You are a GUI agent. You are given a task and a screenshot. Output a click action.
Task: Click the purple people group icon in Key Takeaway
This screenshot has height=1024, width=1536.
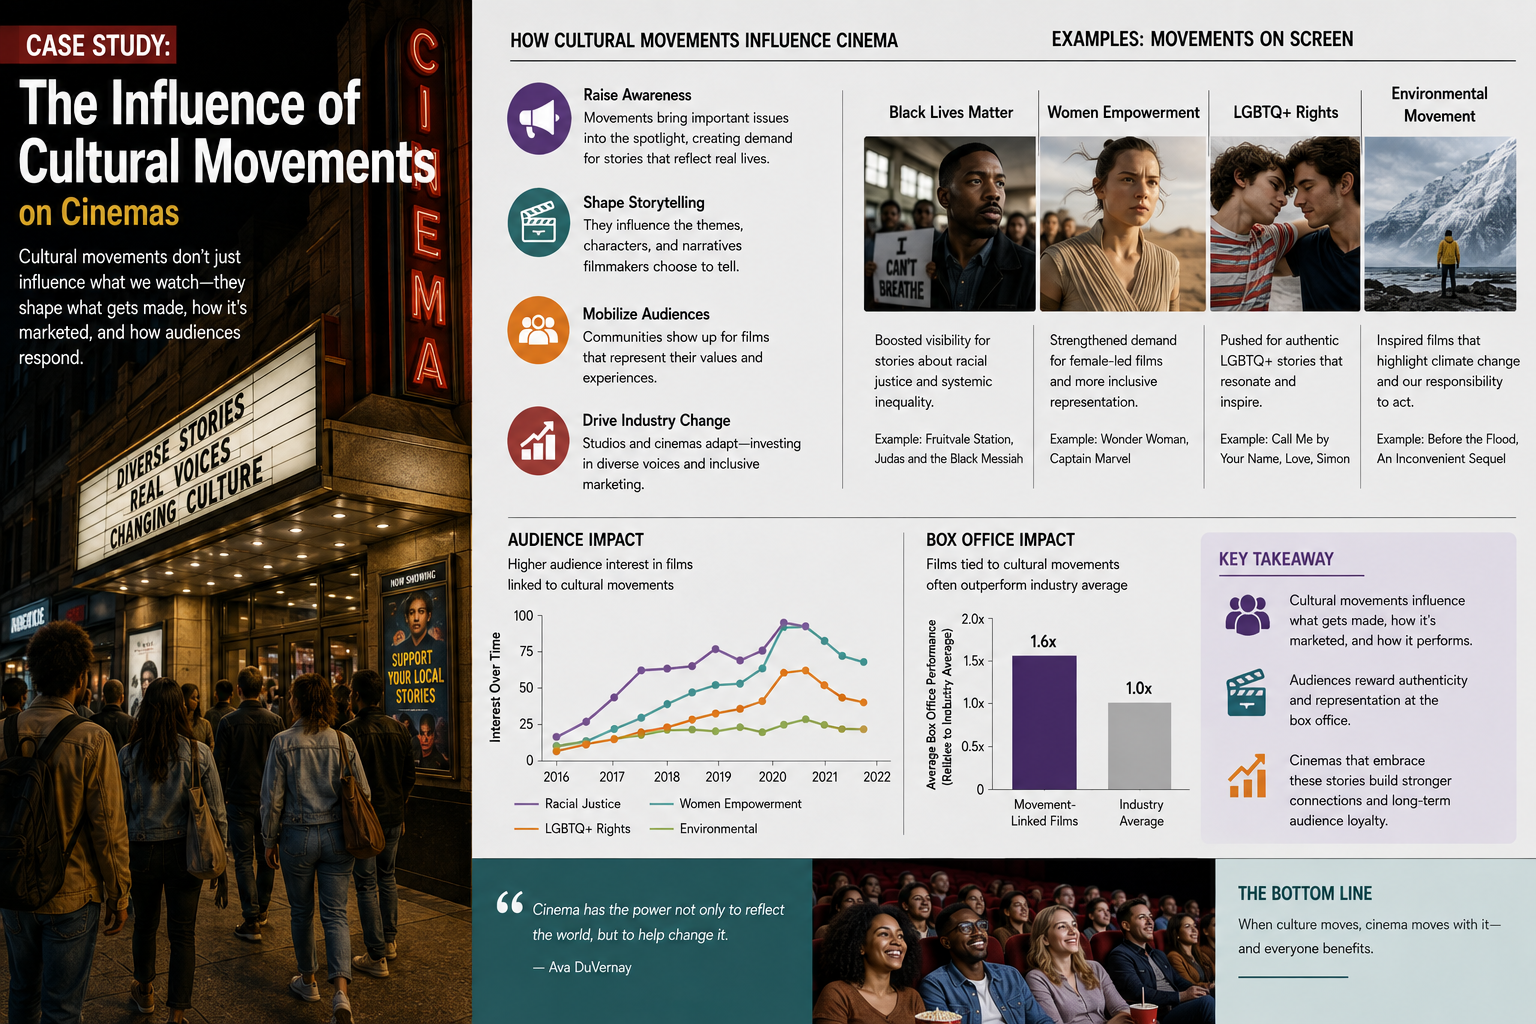coord(1247,616)
